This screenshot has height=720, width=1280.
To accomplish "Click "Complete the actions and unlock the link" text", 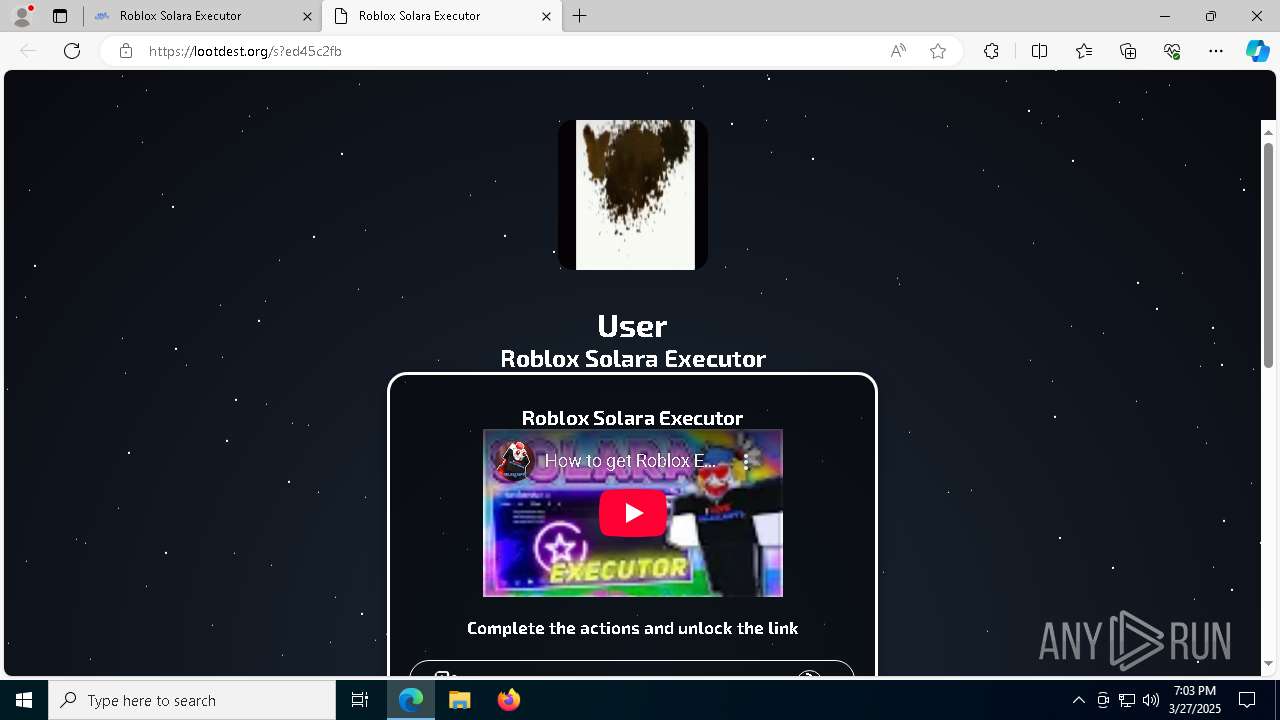I will click(633, 628).
